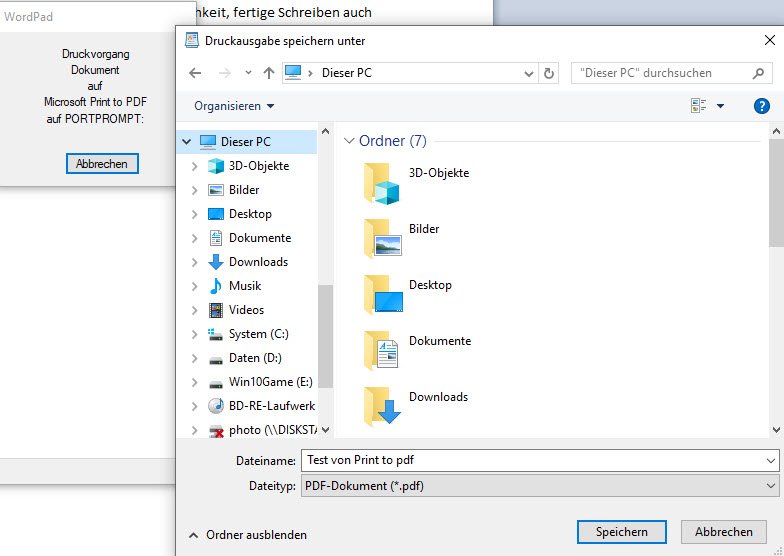Expand Dokumente tree node
Viewport: 784px width, 556px height.
(x=194, y=238)
